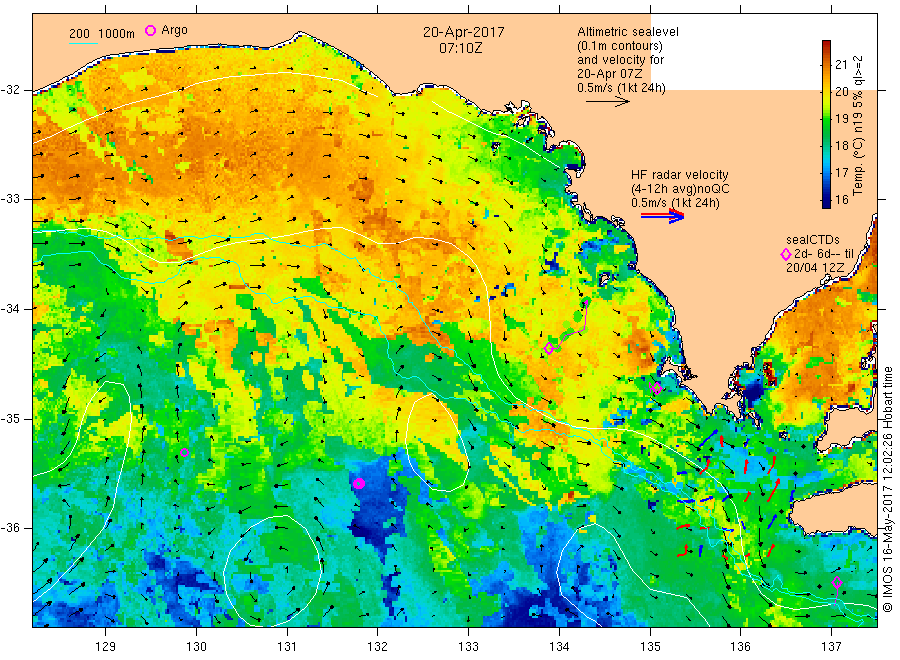Click the -34 latitude axis label
Image resolution: width=900 pixels, height=660 pixels.
click(10, 309)
